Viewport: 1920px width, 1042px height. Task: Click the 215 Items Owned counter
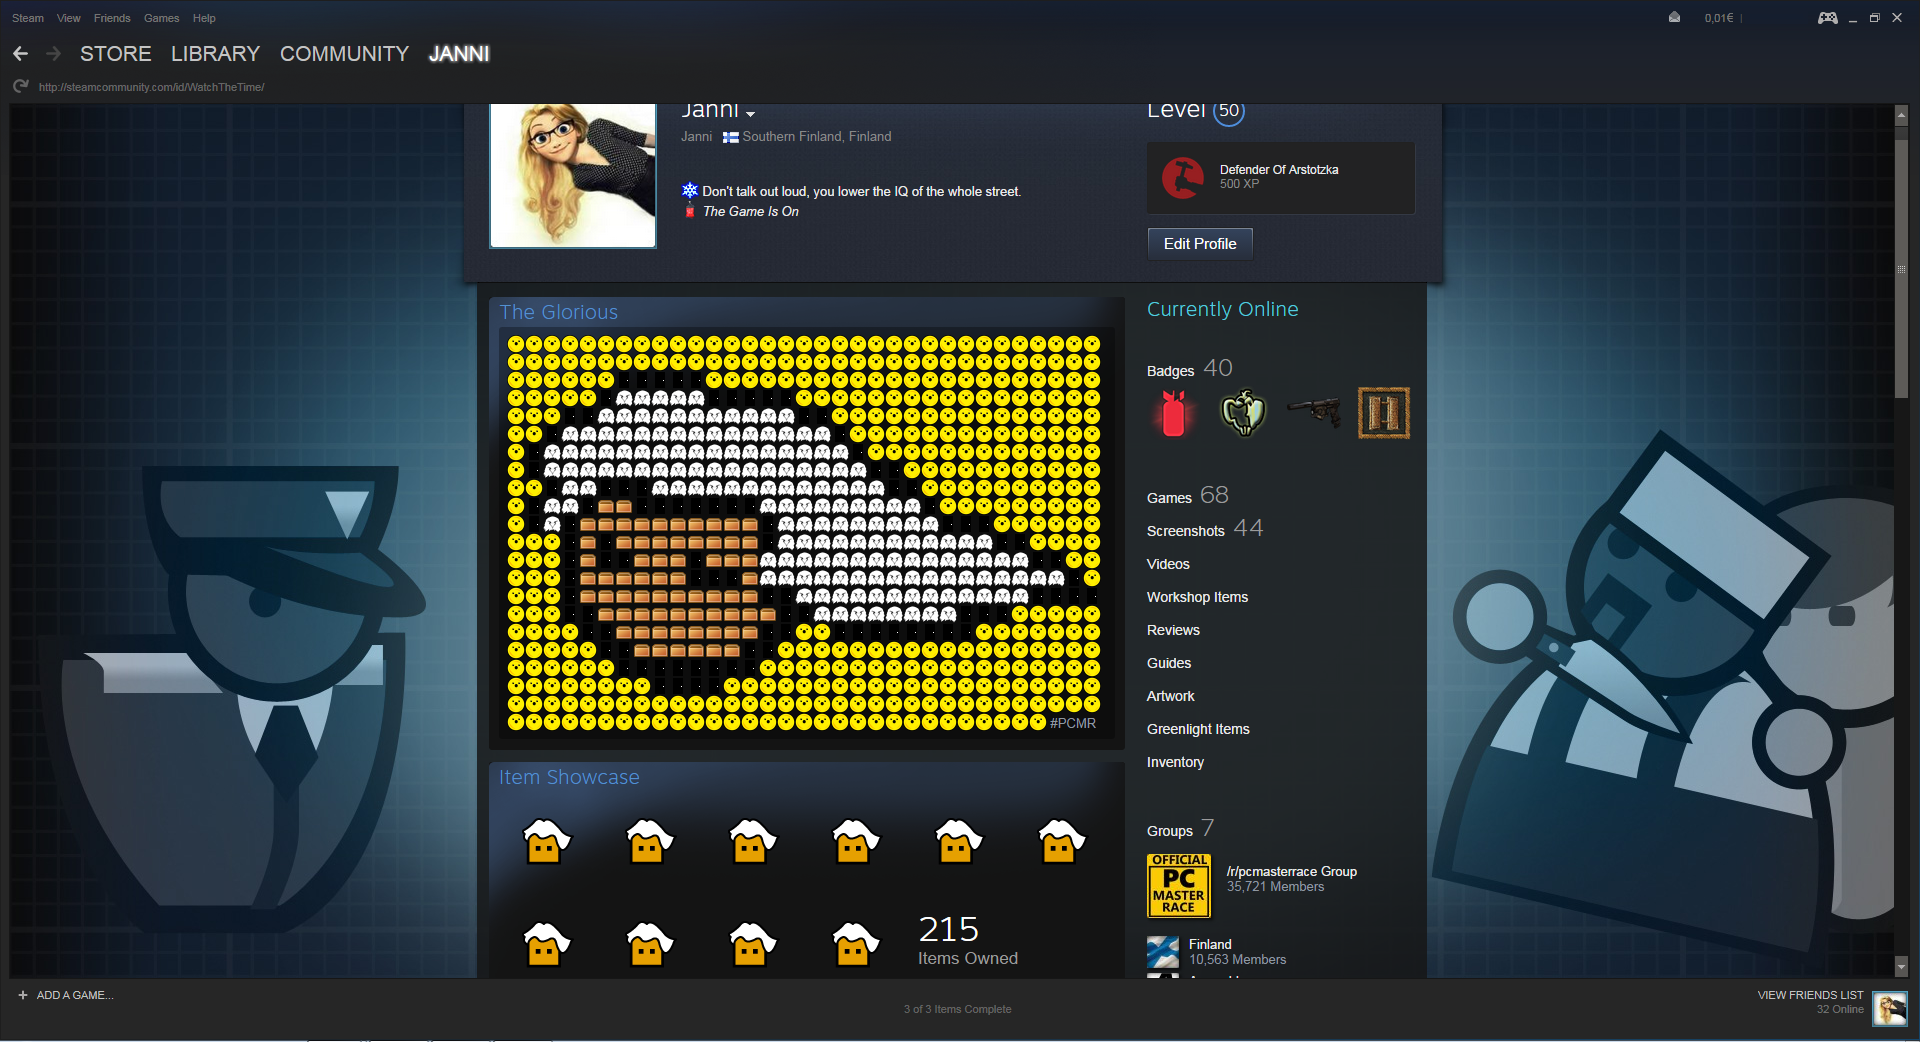(x=968, y=940)
